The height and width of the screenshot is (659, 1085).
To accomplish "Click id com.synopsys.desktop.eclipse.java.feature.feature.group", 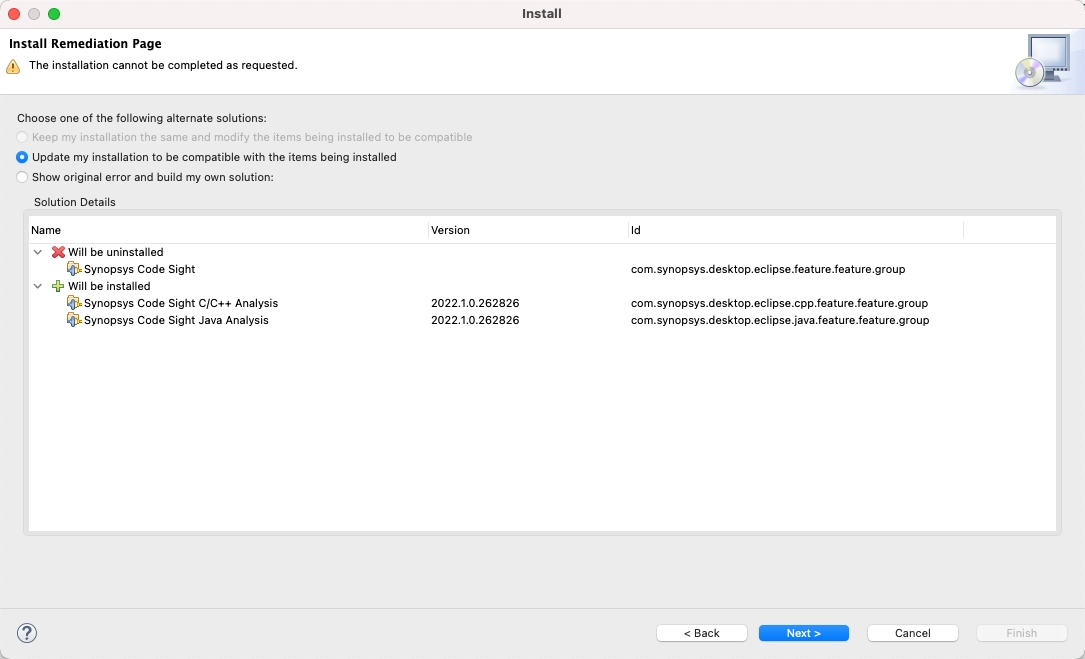I will [780, 320].
